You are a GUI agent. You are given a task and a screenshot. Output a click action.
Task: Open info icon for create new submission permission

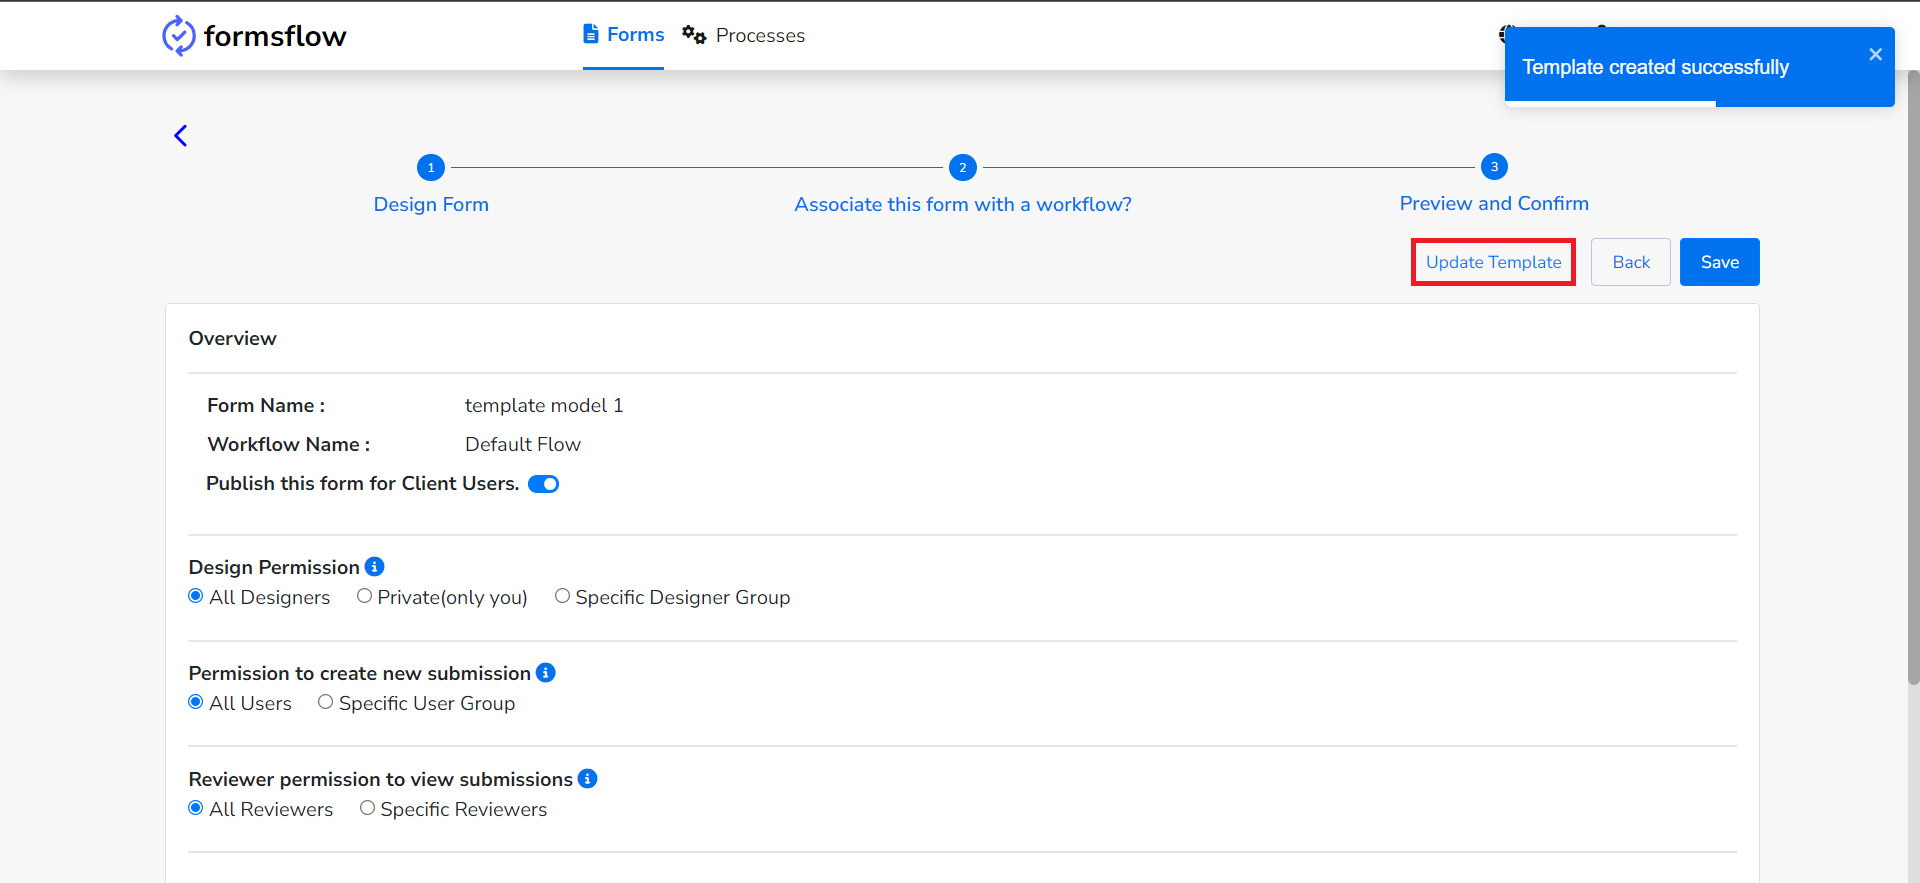point(546,673)
